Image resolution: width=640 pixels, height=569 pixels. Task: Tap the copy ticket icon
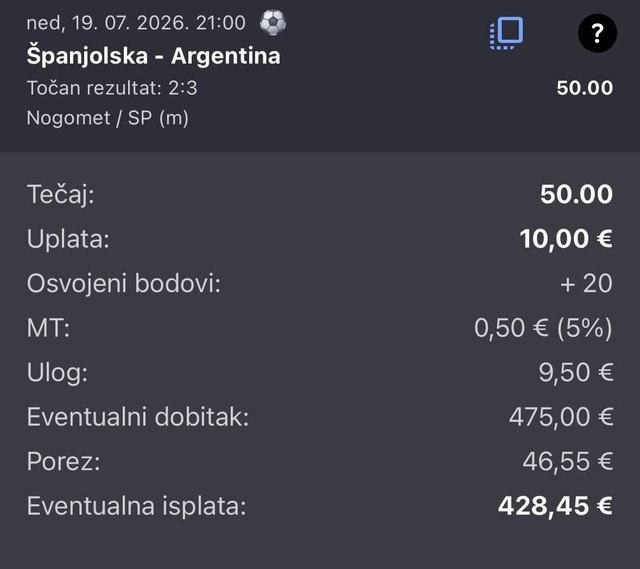(x=507, y=33)
